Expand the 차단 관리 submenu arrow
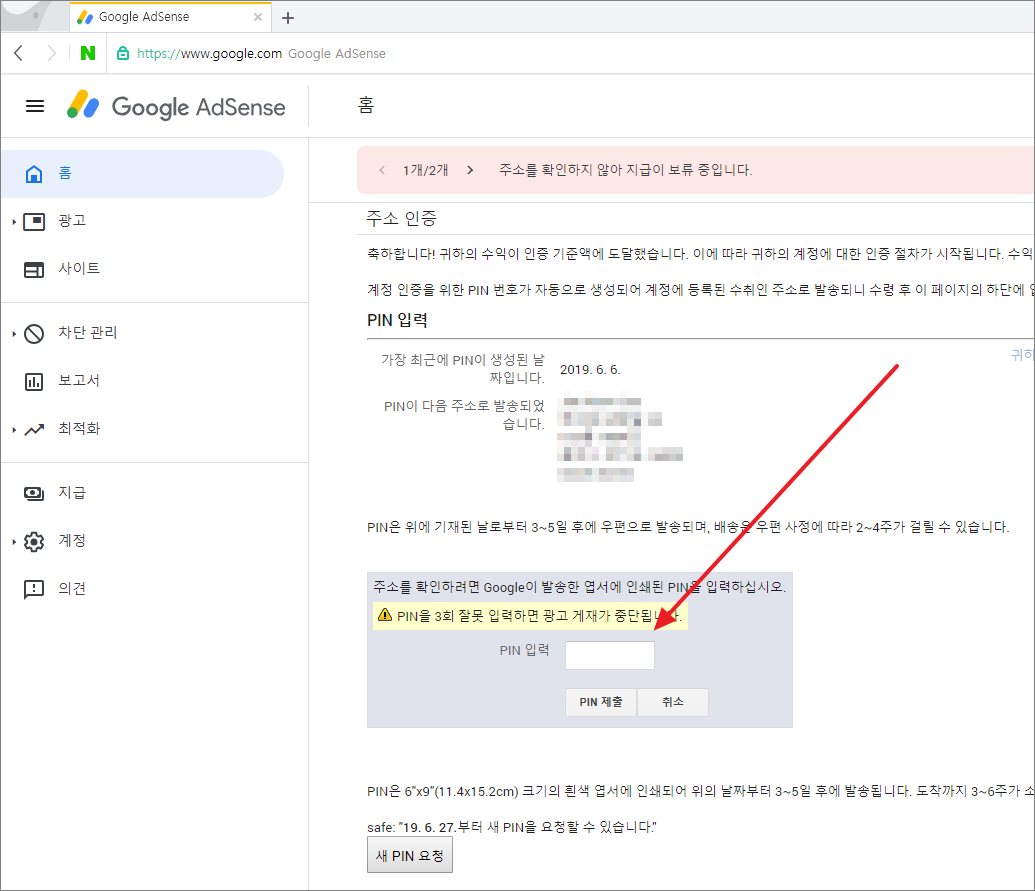The width and height of the screenshot is (1035, 891). (14, 334)
